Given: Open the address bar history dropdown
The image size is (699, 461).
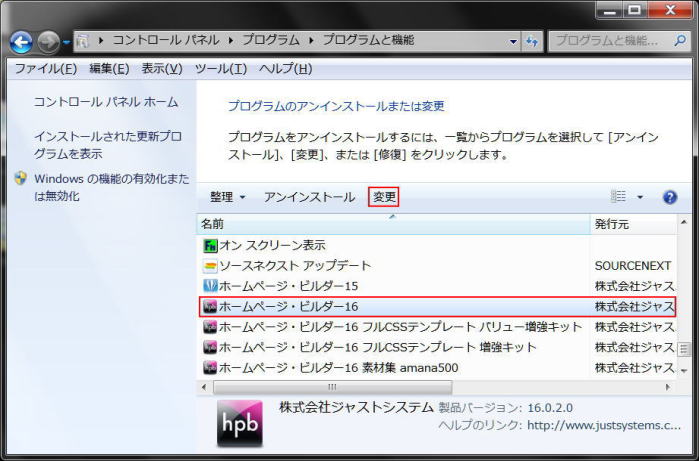Looking at the screenshot, I should (x=513, y=42).
